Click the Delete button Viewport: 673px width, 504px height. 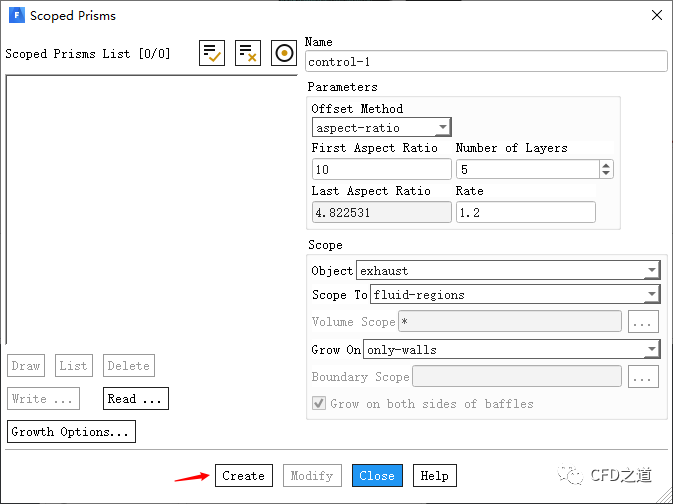pos(129,365)
